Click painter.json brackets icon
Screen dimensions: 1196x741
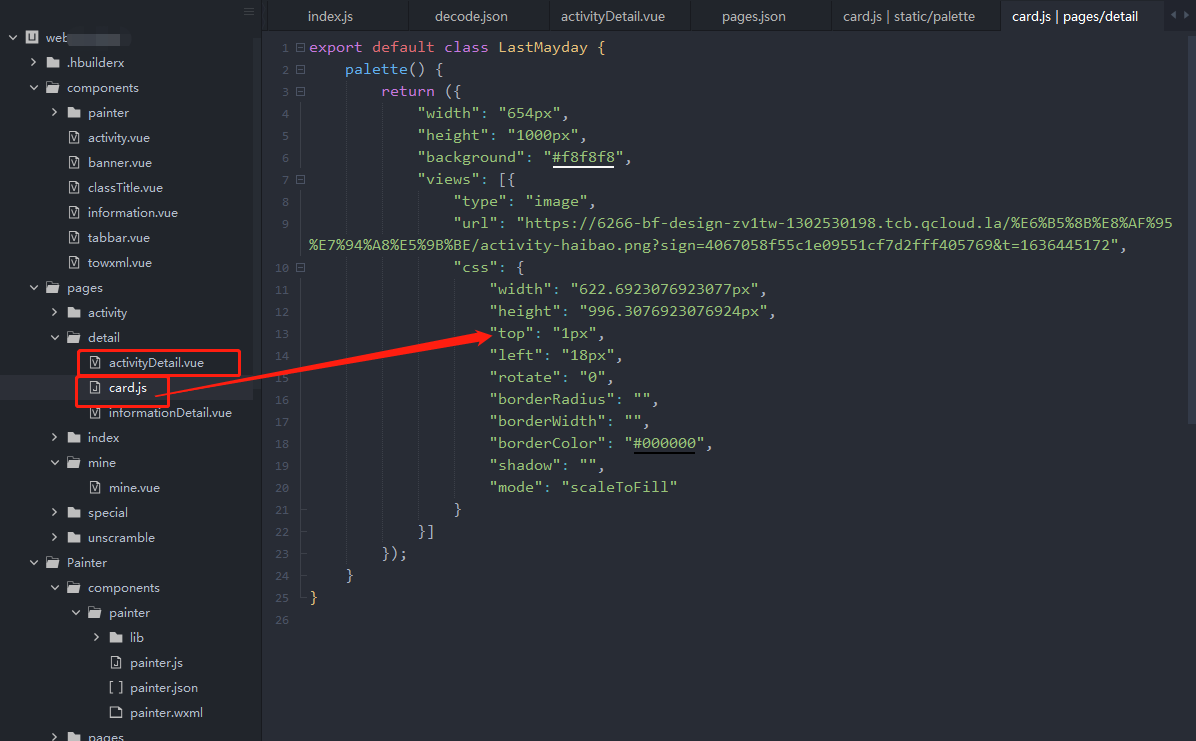point(116,688)
